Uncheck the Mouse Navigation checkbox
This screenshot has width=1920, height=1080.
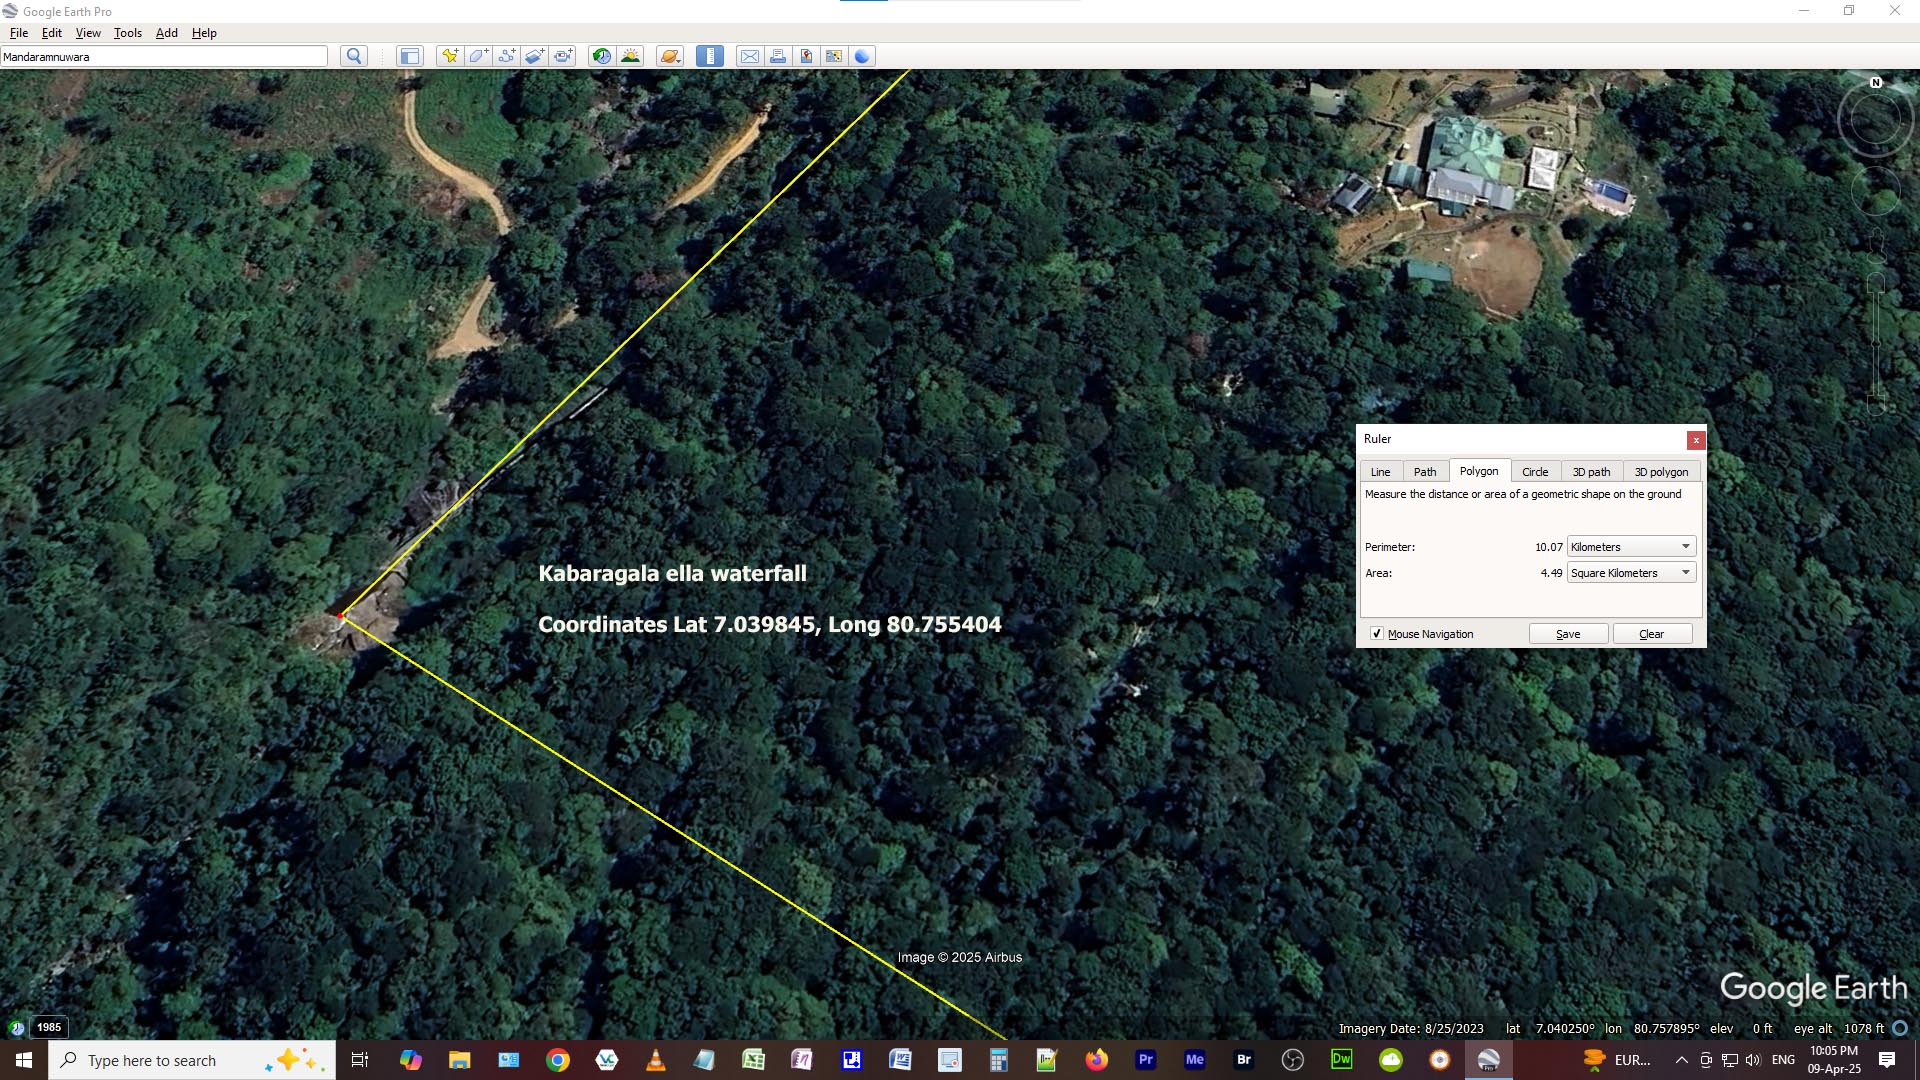[x=1377, y=634]
